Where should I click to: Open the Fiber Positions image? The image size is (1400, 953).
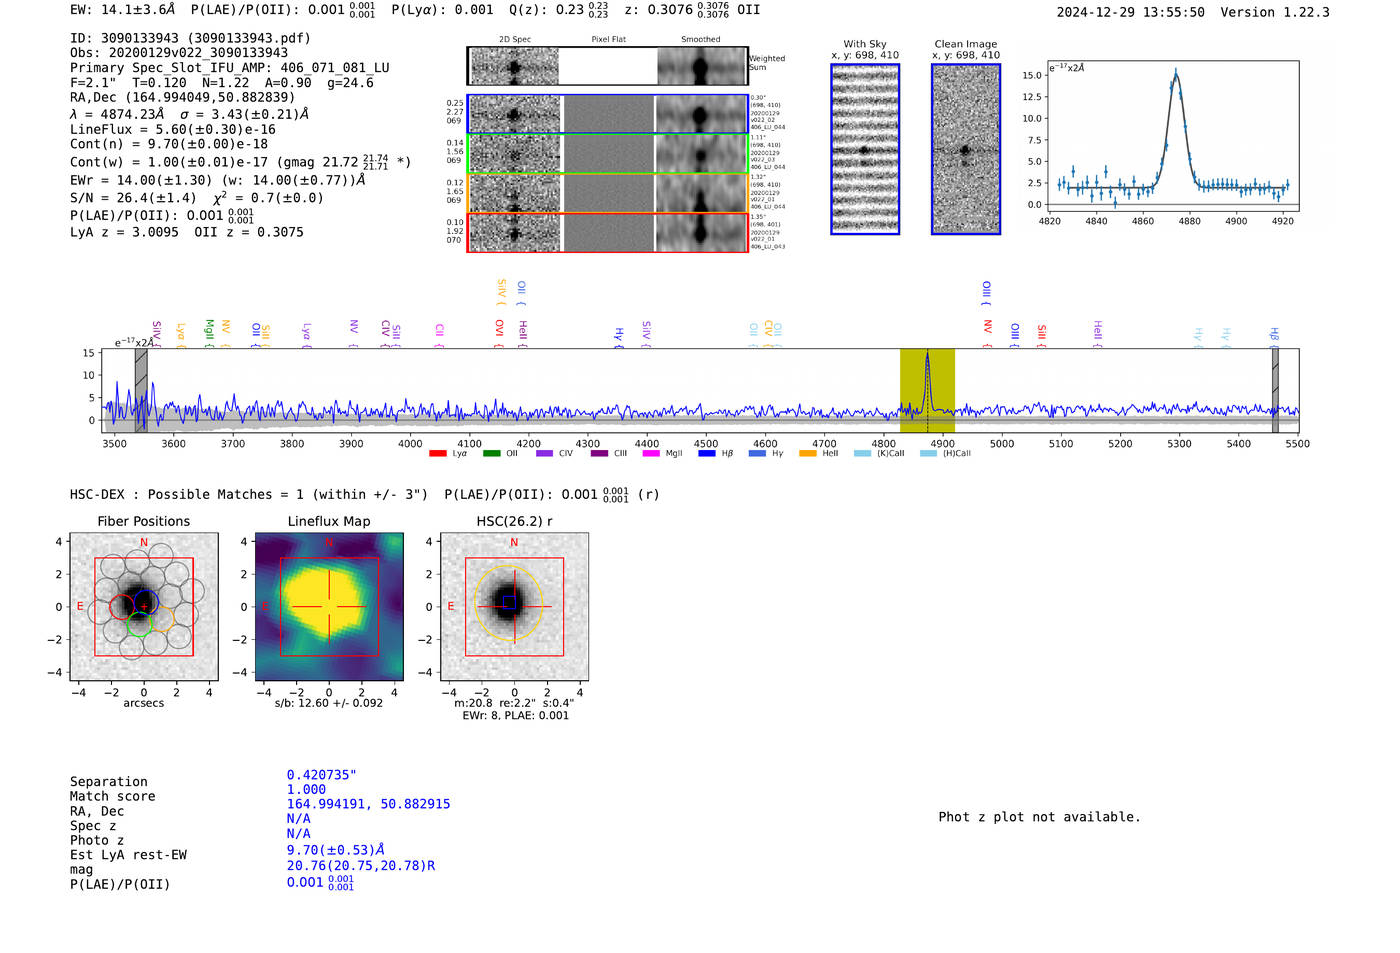click(144, 606)
